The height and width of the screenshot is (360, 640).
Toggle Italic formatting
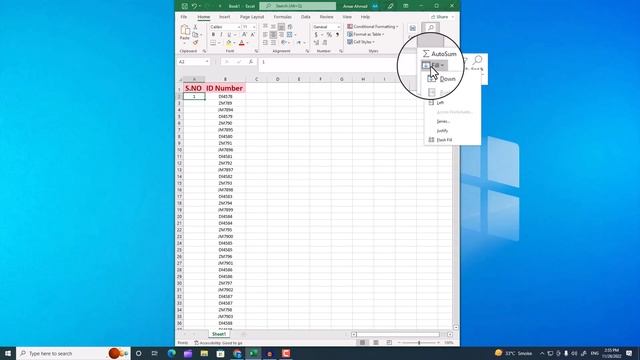click(221, 35)
